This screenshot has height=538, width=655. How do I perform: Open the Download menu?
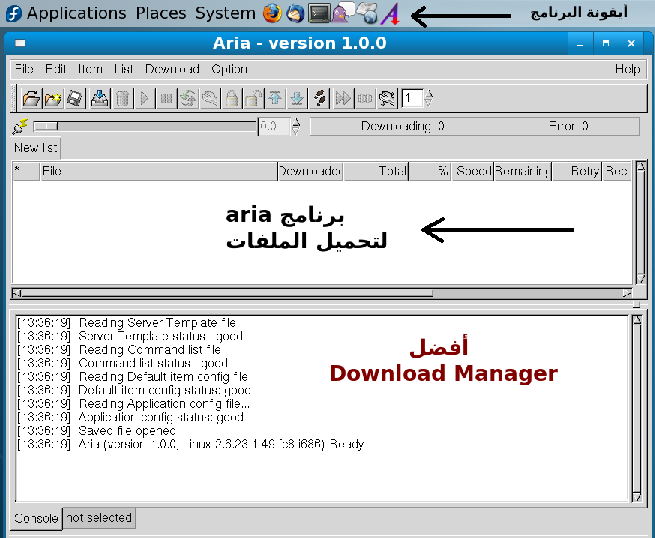[x=172, y=69]
